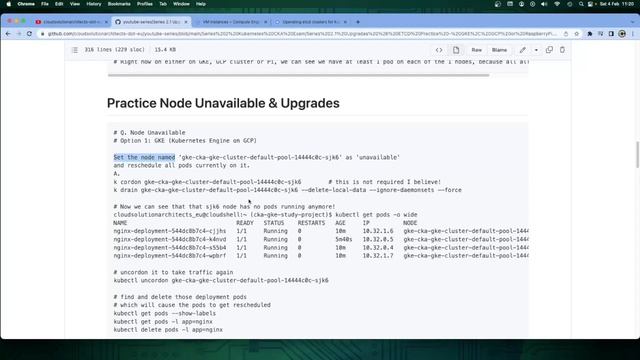Open the View menu
The height and width of the screenshot is (360, 640).
point(75,4)
